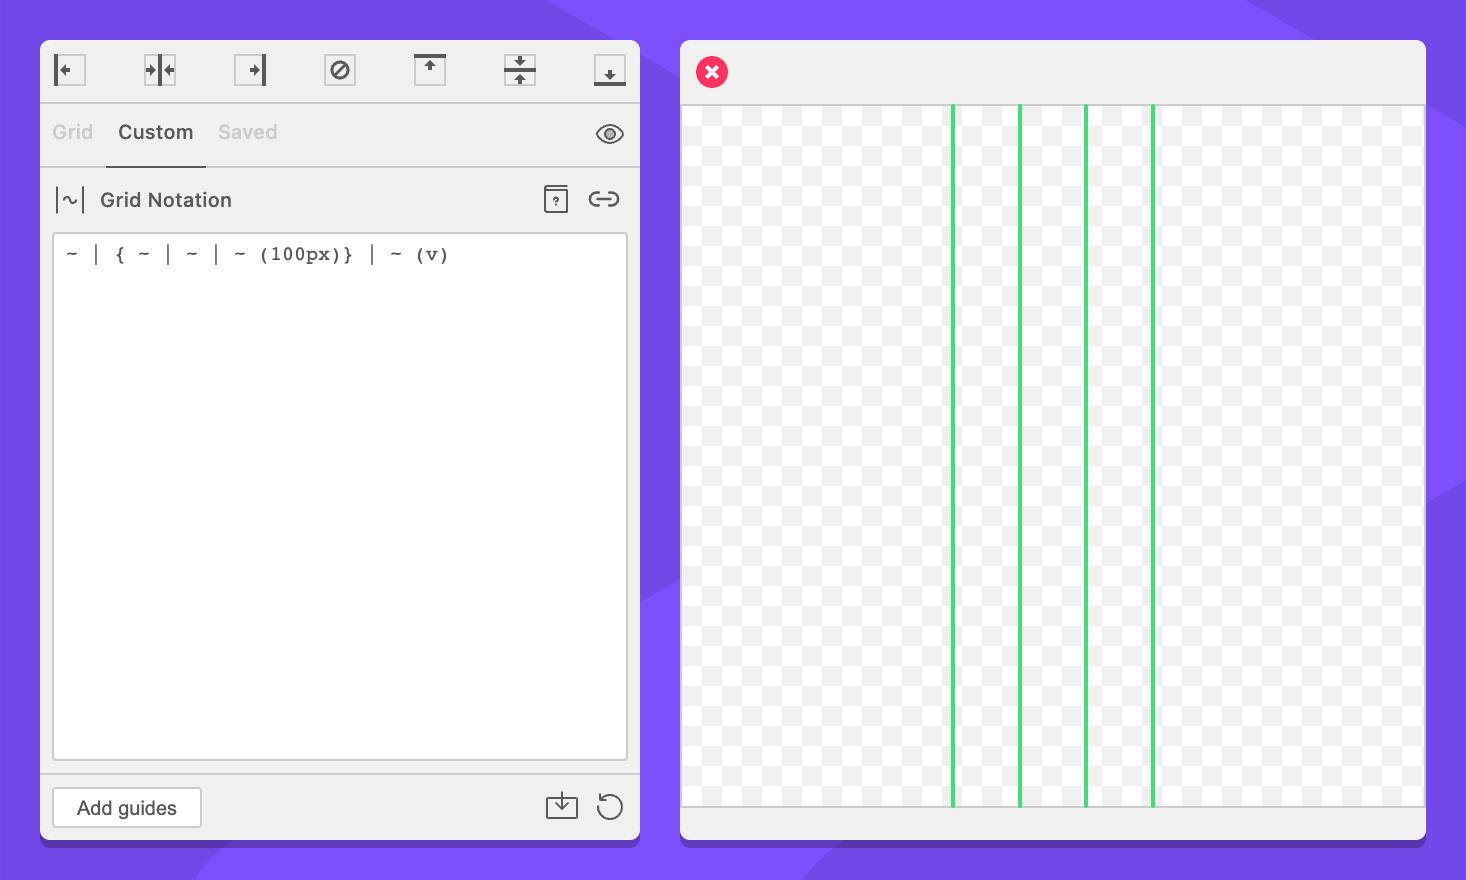1466x880 pixels.
Task: Add guide to left edge
Action: point(69,70)
